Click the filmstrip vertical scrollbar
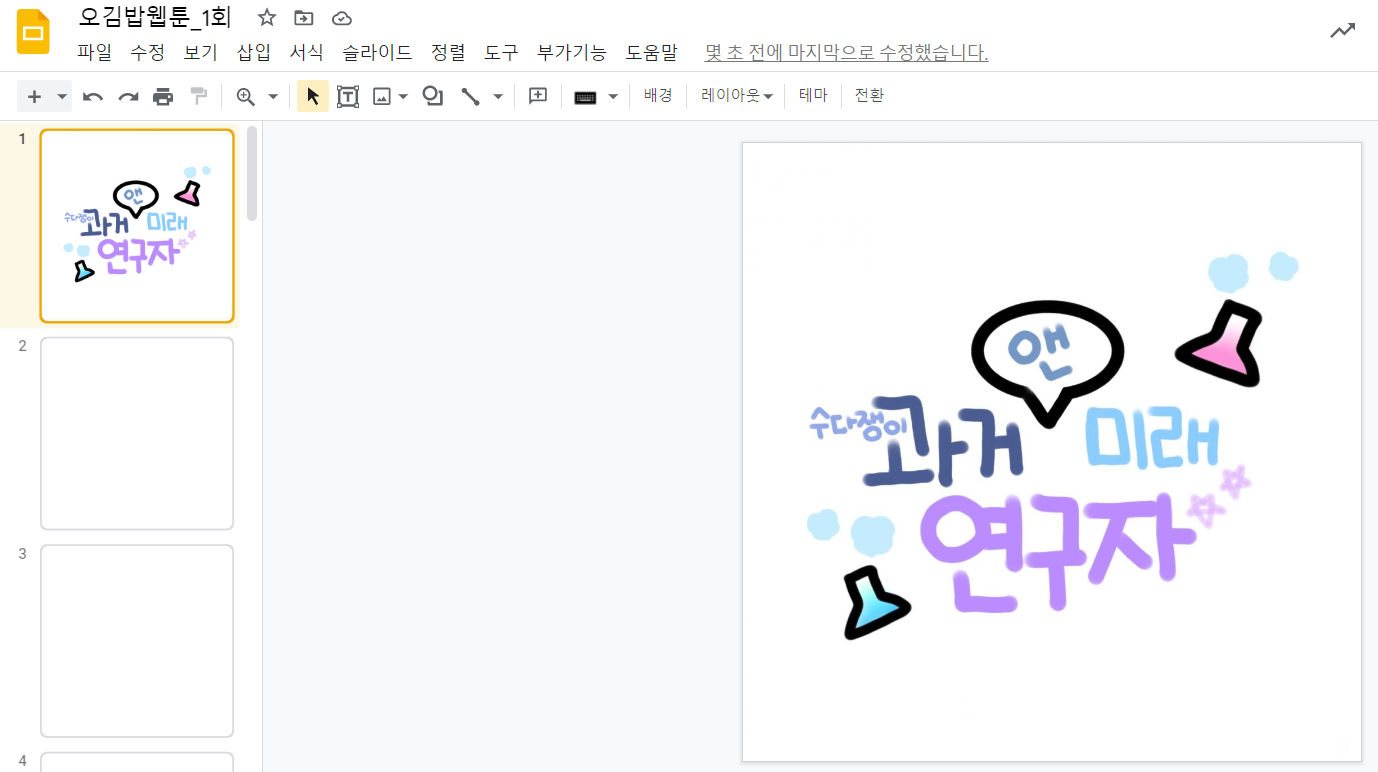1378x772 pixels. (252, 172)
